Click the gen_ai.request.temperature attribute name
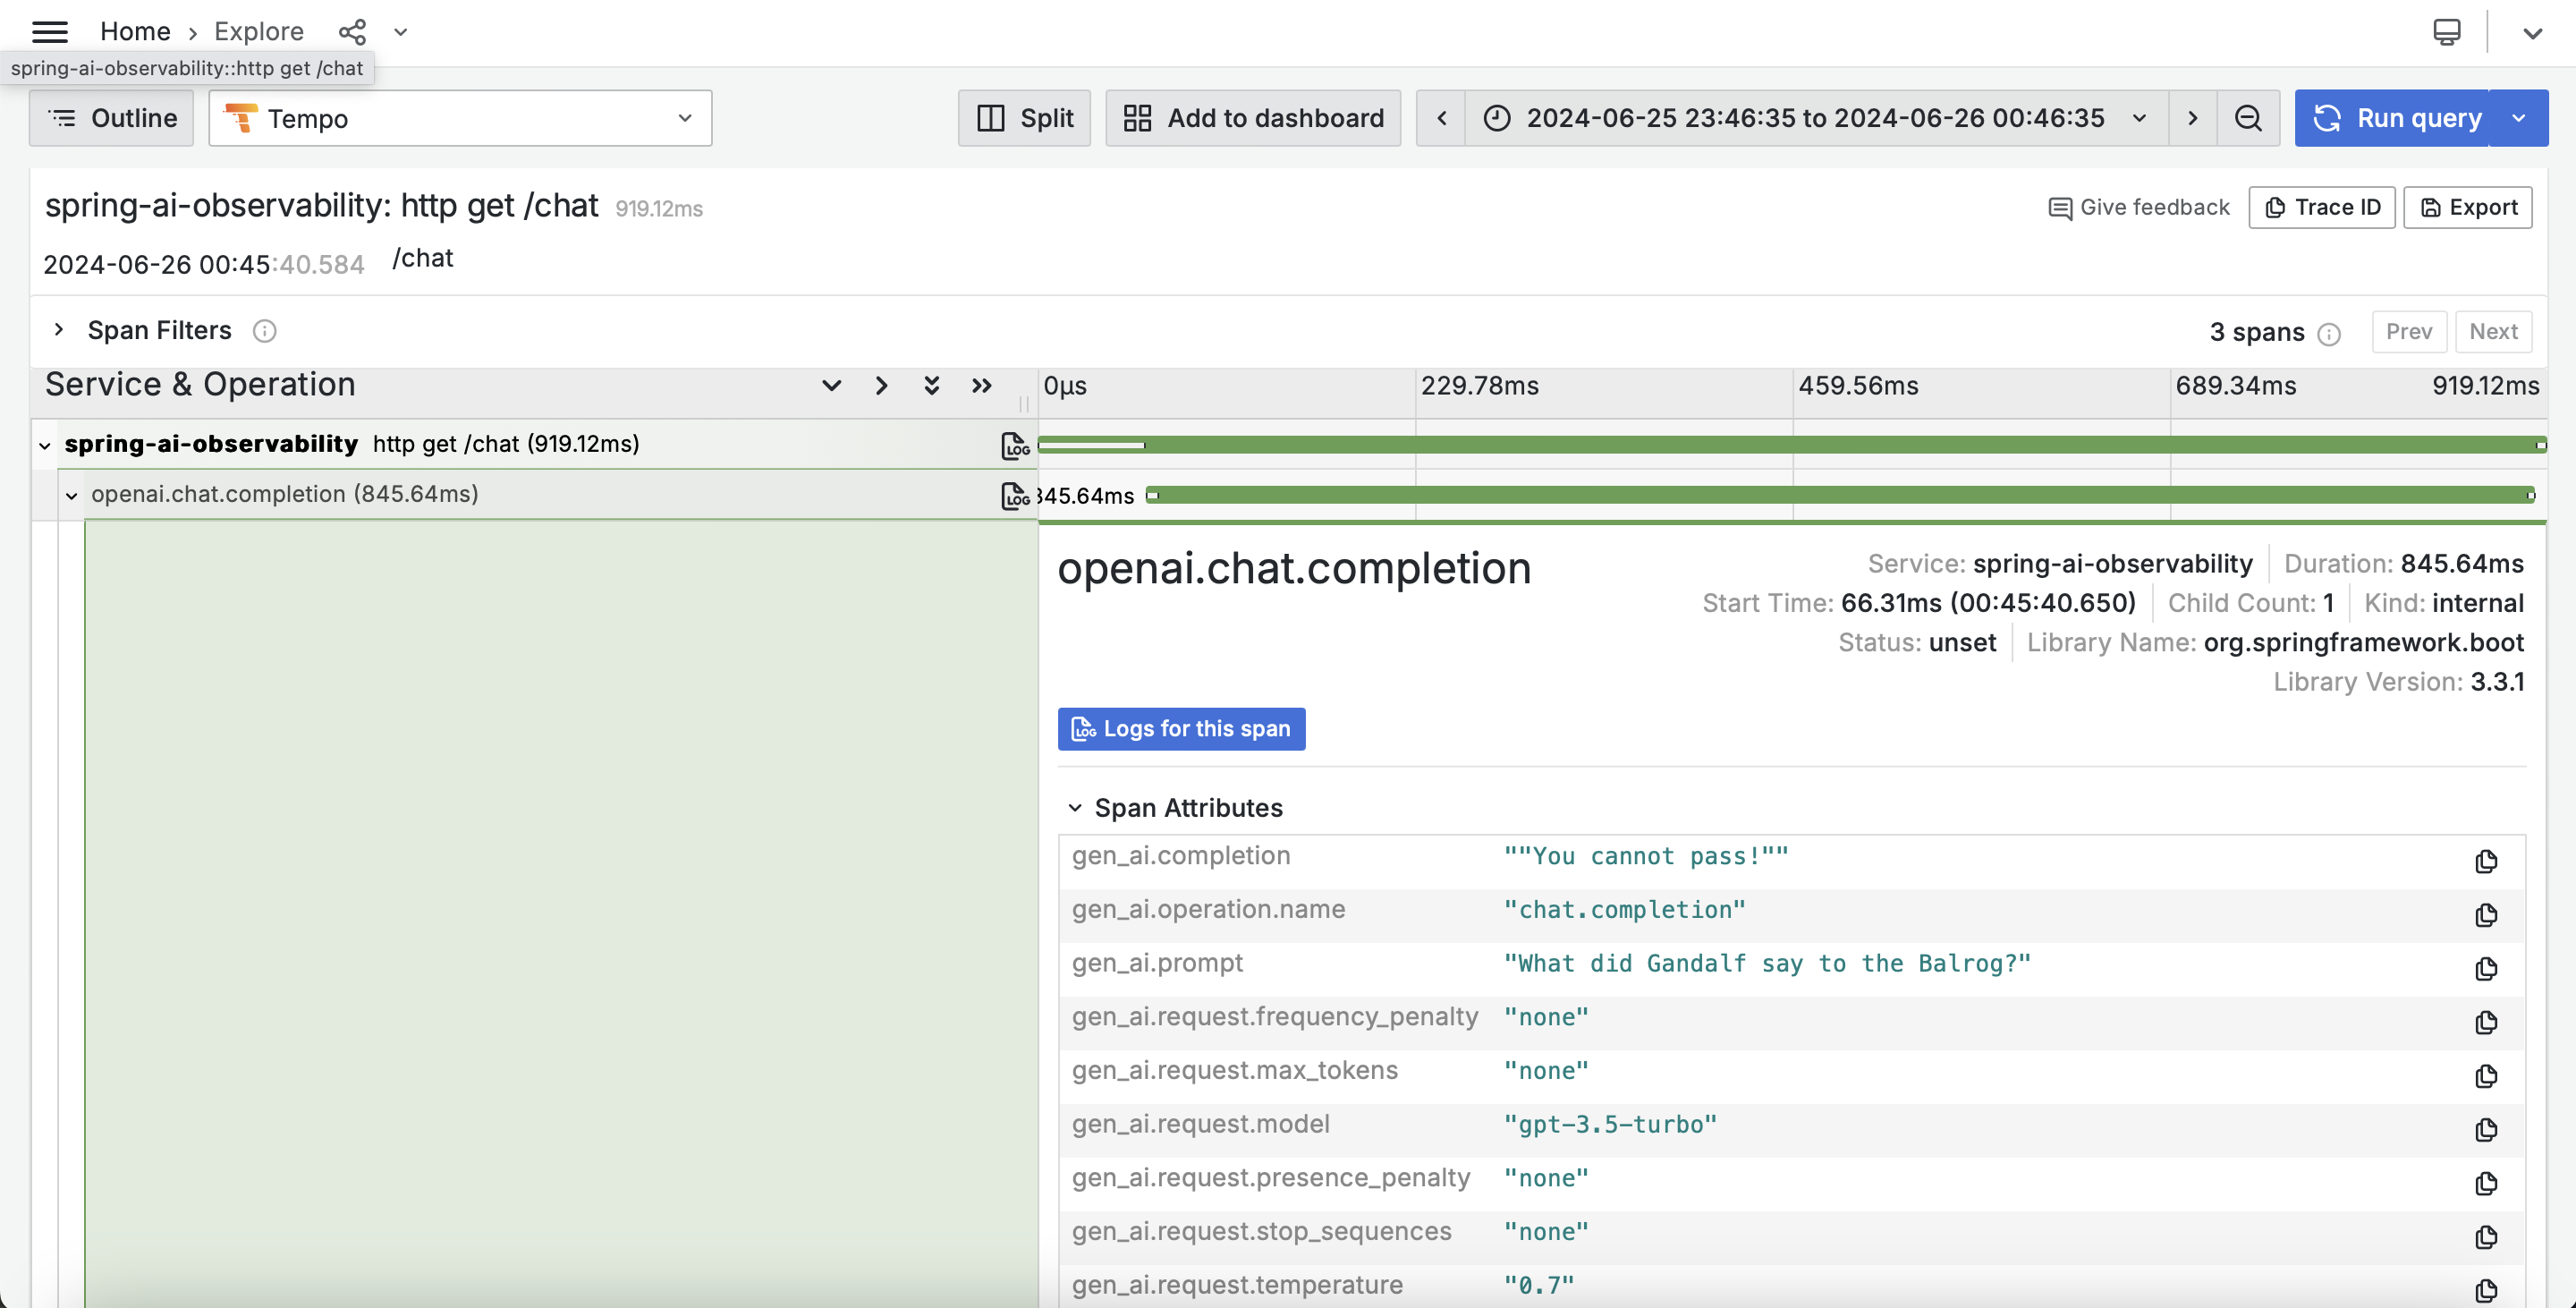Screen dimensions: 2576x1308 (1237, 1285)
